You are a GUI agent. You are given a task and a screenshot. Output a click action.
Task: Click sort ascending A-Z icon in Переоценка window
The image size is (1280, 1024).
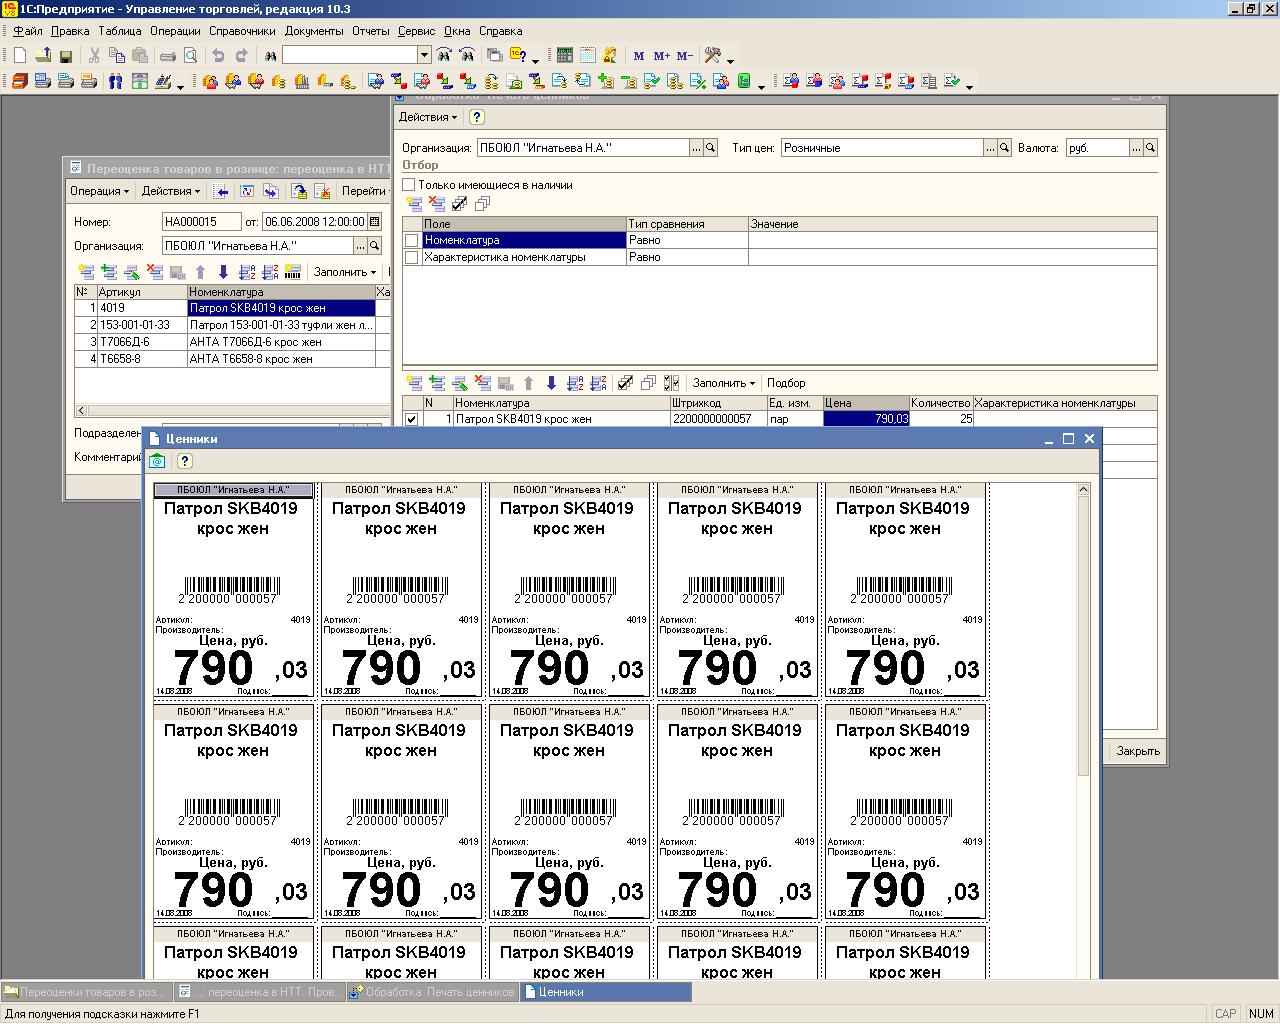coord(247,272)
